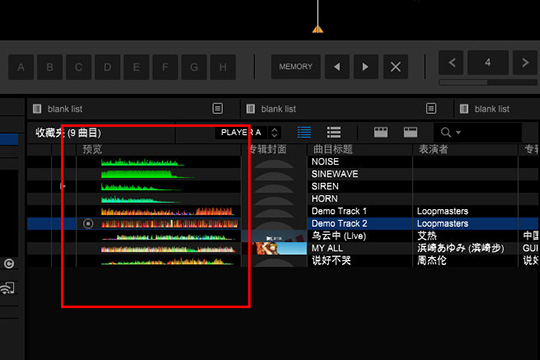540x360 pixels.
Task: Open first panel icon beside the search field
Action: click(x=381, y=132)
